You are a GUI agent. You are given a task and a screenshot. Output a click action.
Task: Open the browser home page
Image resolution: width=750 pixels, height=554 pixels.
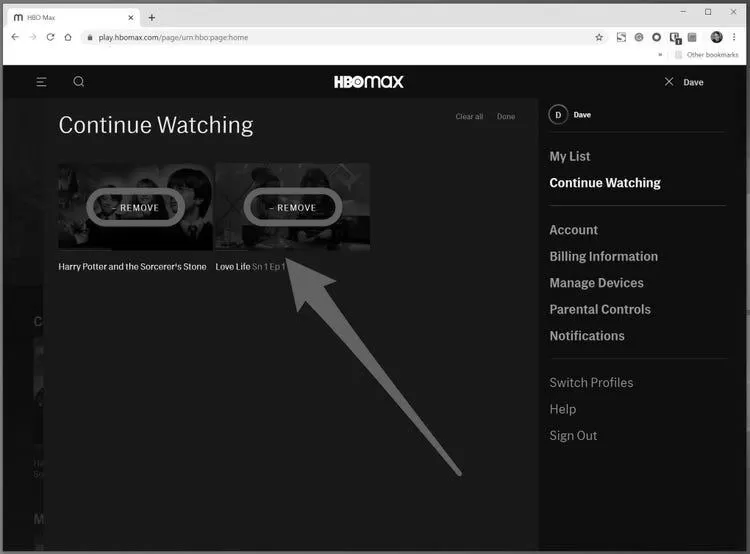[x=68, y=37]
